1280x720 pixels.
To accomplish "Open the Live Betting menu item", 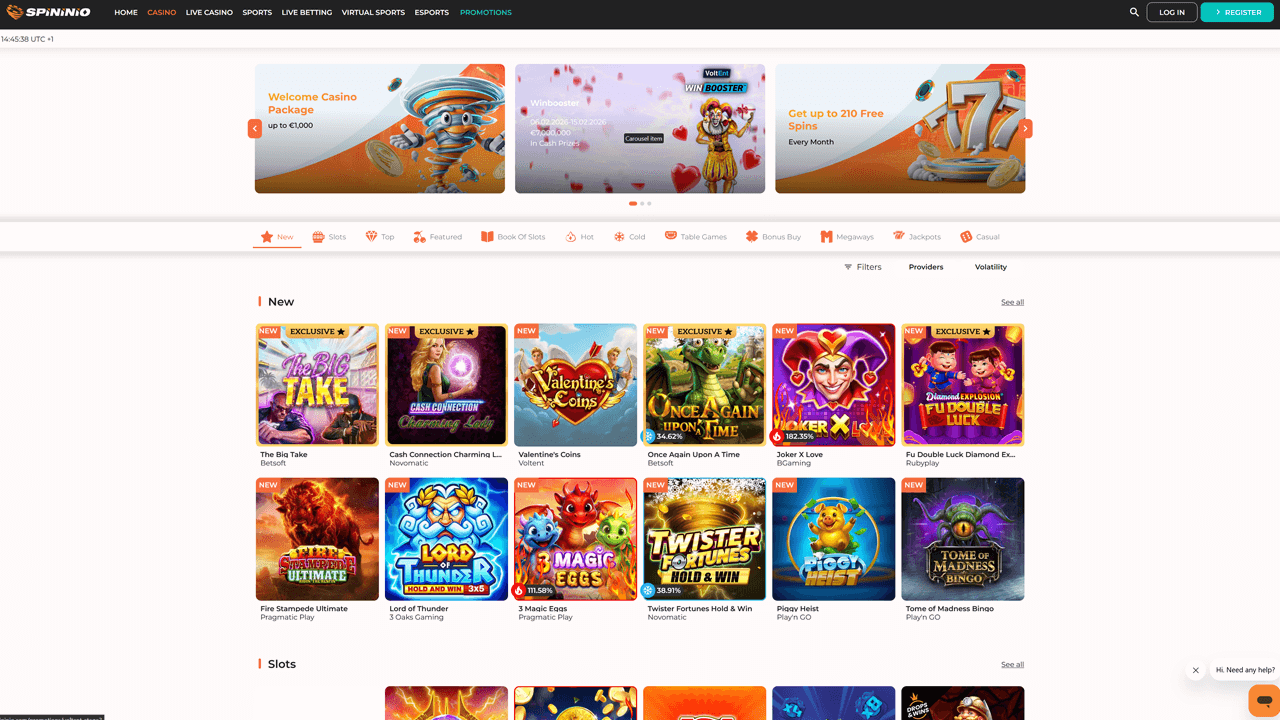I will pyautogui.click(x=307, y=13).
